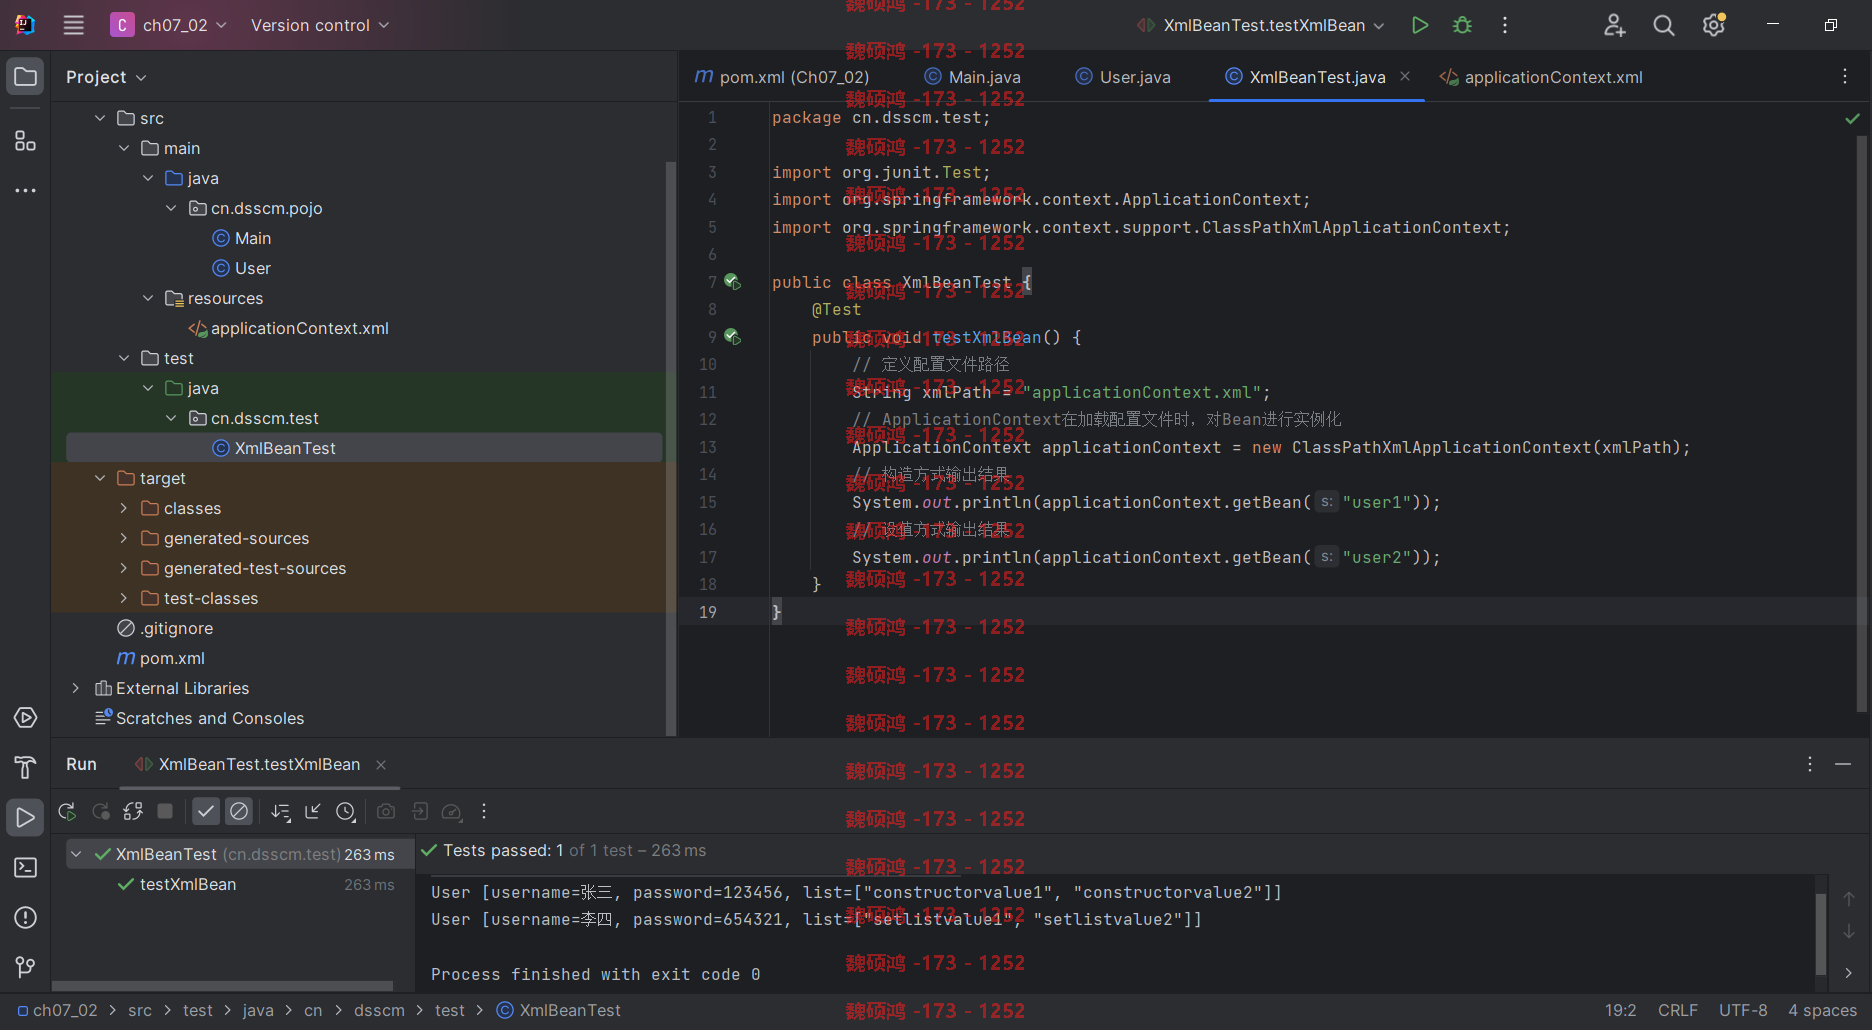Viewport: 1872px width, 1030px height.
Task: Switch to pom.xml (Ch07_02) tab
Action: [782, 77]
